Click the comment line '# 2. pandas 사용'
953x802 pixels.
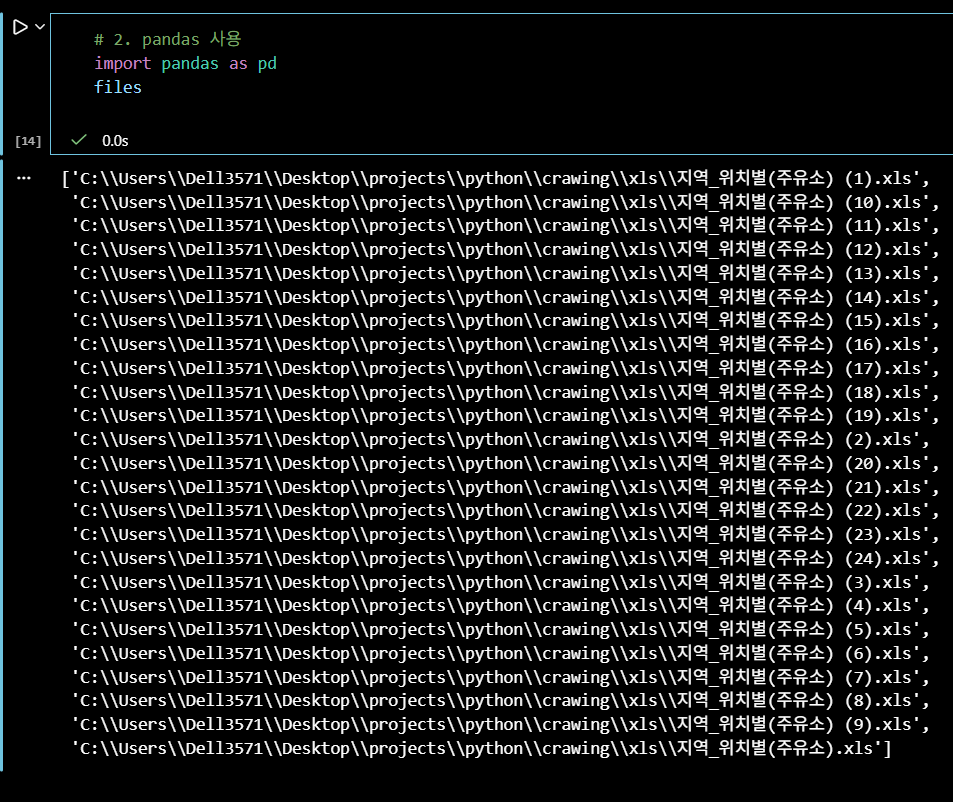[x=168, y=39]
